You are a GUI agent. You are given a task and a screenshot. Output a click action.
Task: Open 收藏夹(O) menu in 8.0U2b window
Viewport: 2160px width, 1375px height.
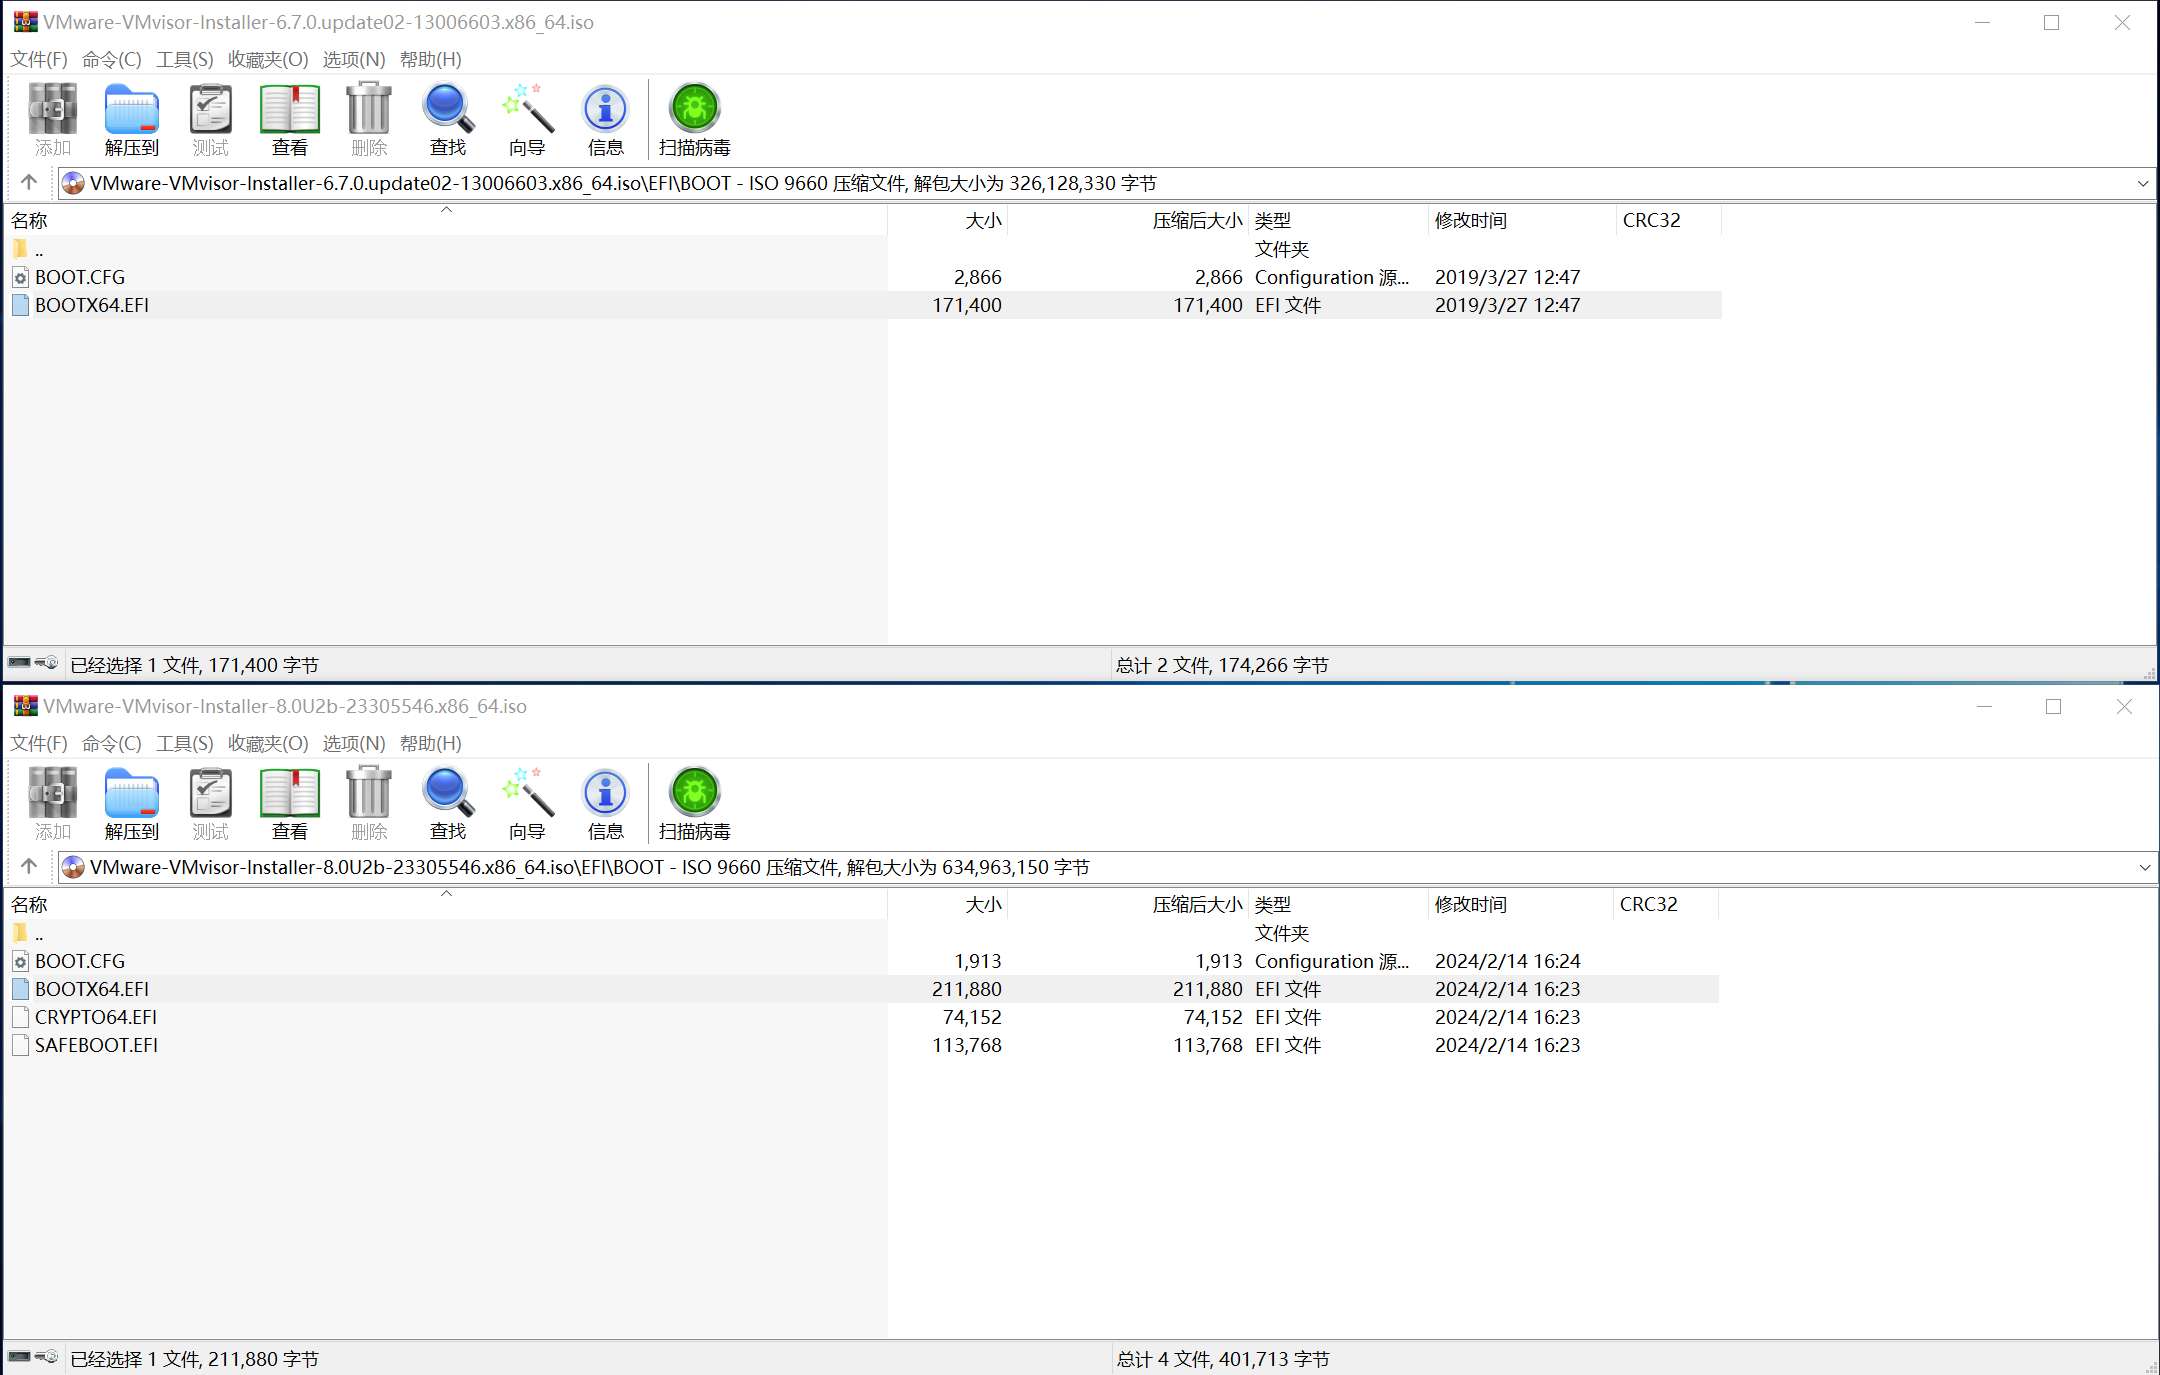coord(268,743)
